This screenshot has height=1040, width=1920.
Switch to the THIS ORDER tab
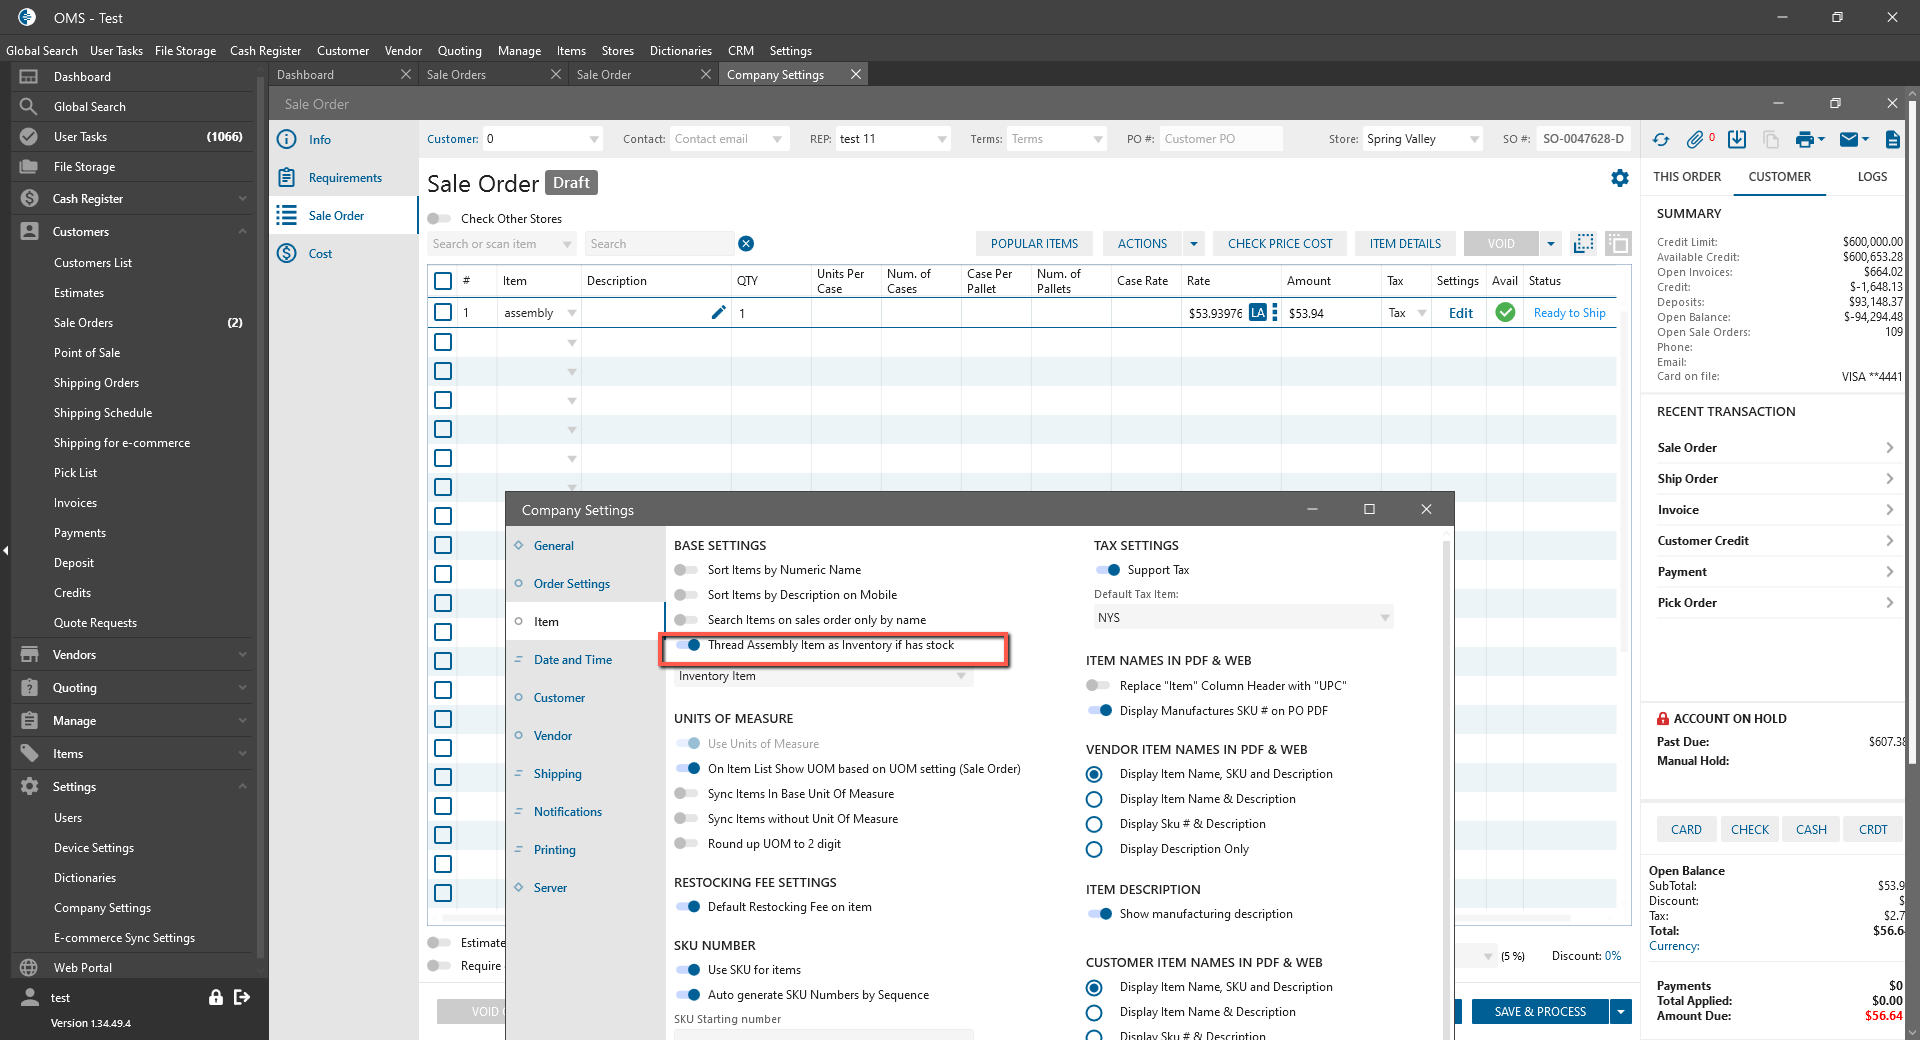[x=1687, y=177]
